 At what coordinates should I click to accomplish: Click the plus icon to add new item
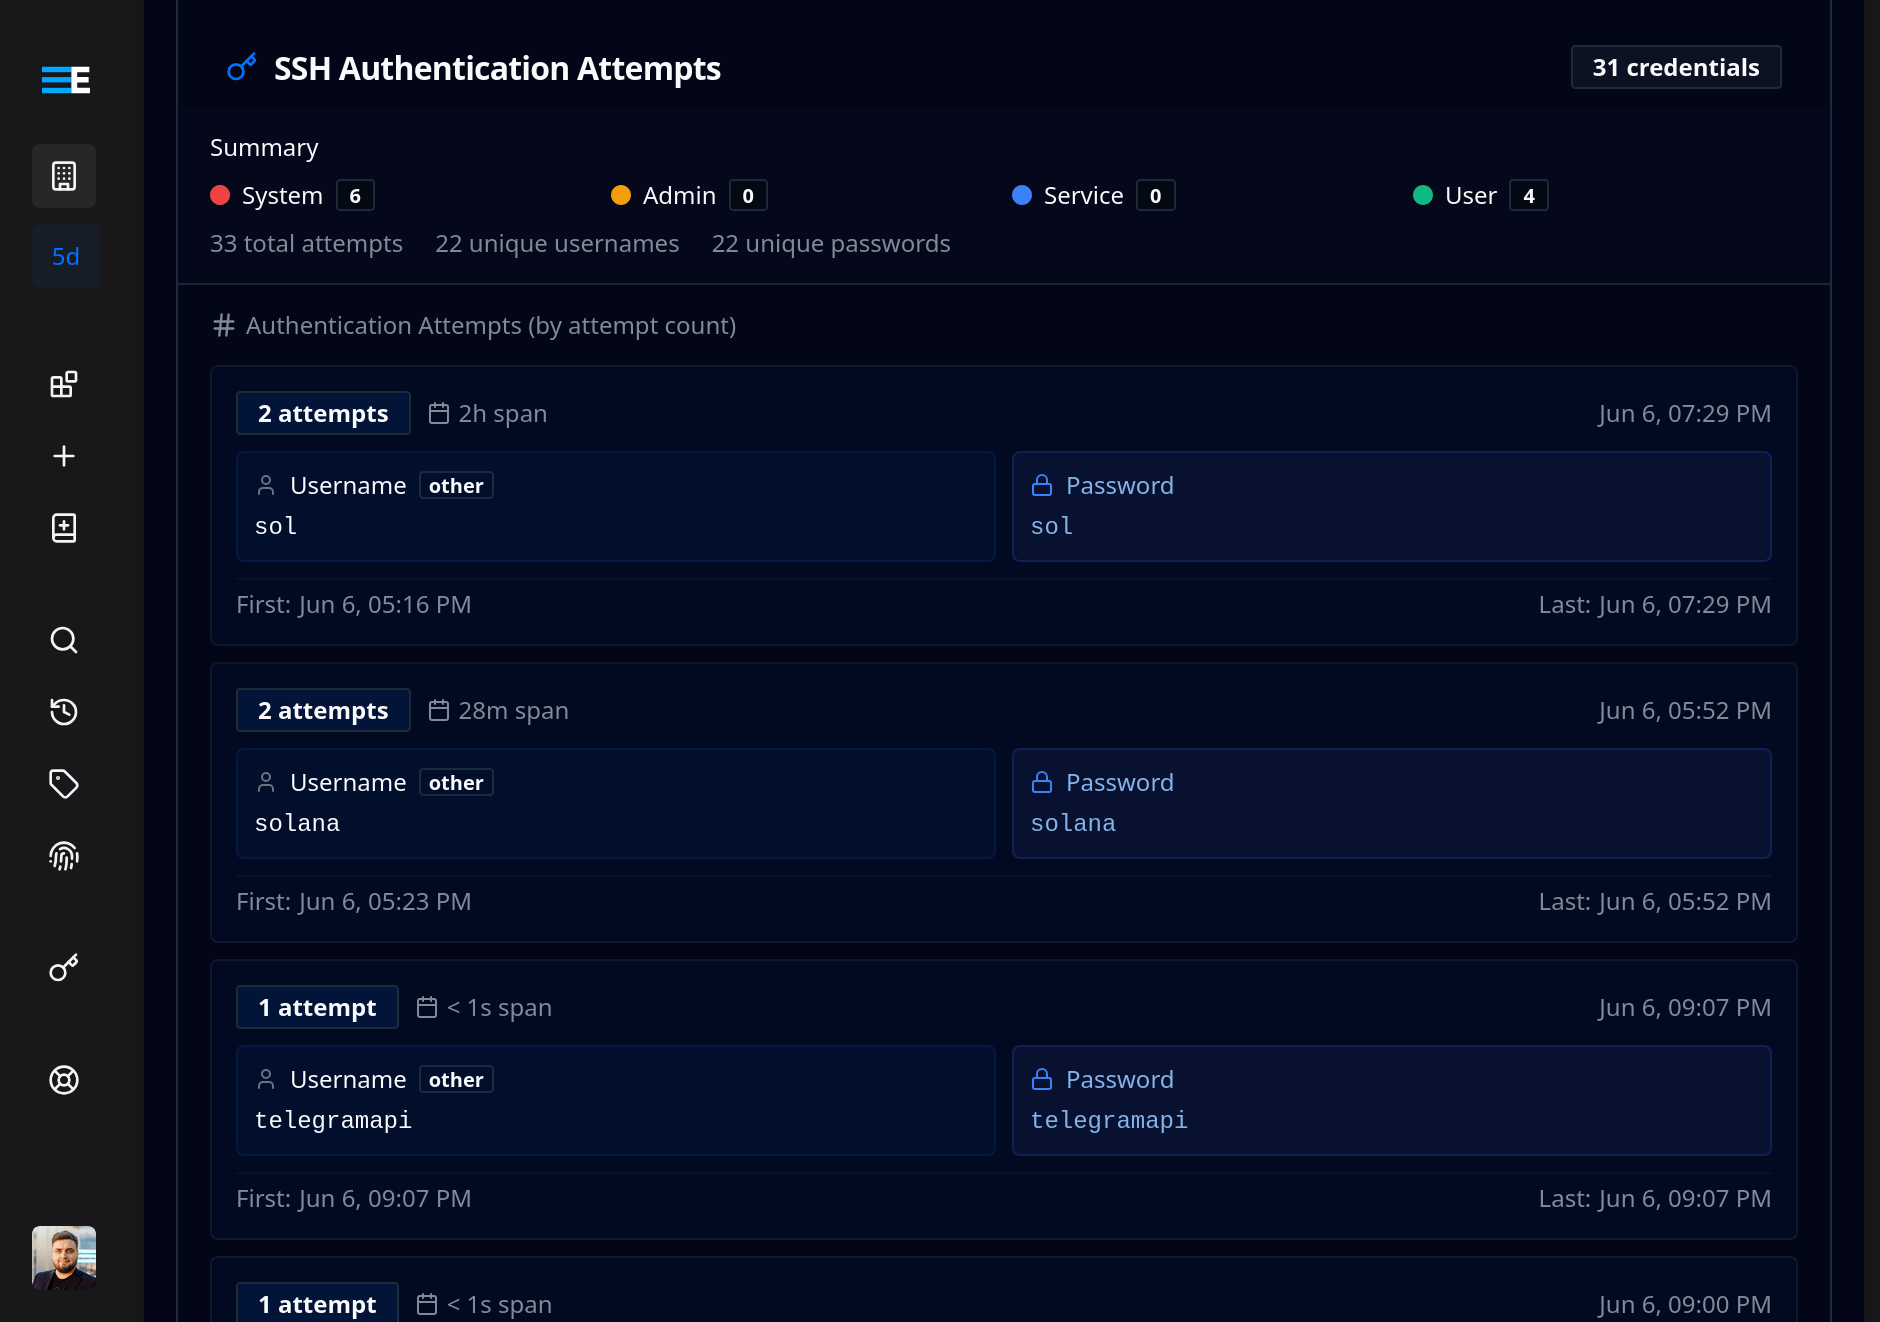coord(63,456)
